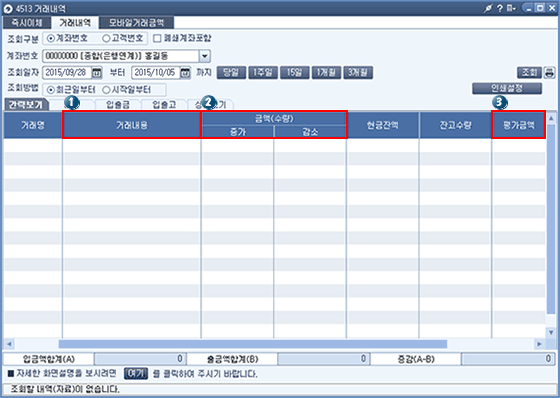The width and height of the screenshot is (560, 398).
Task: Open the title bar menu icon beside help
Action: coord(511,9)
